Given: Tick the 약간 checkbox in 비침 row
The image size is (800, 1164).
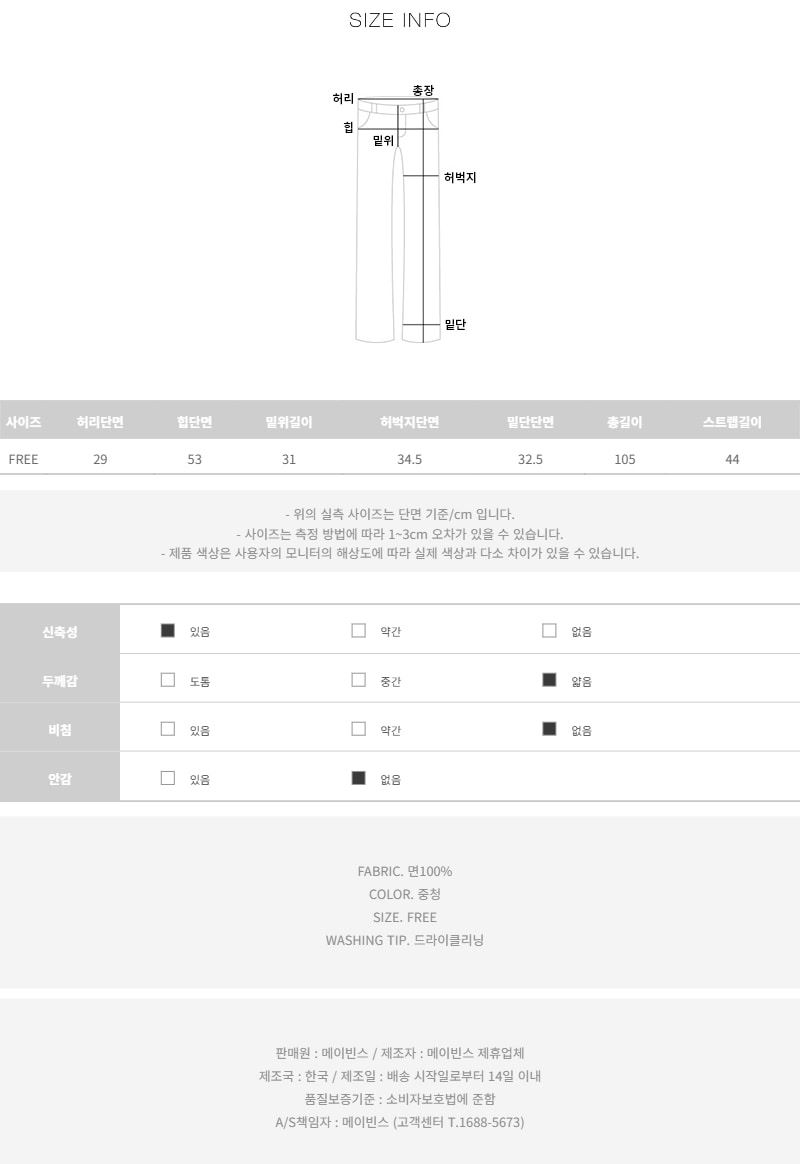Looking at the screenshot, I should coord(358,729).
